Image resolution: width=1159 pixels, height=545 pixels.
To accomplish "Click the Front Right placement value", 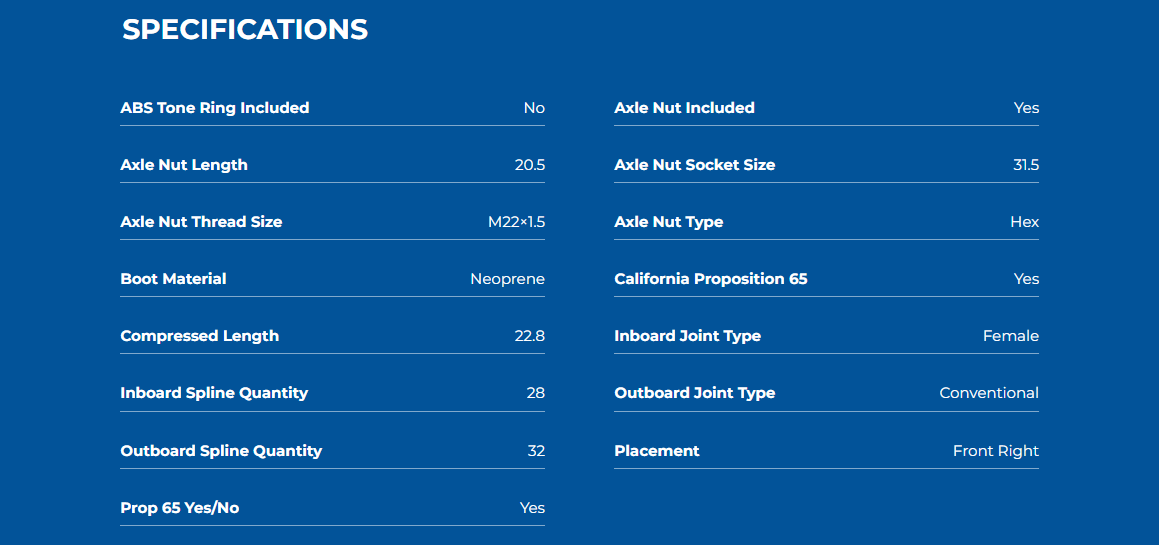I will [x=996, y=450].
